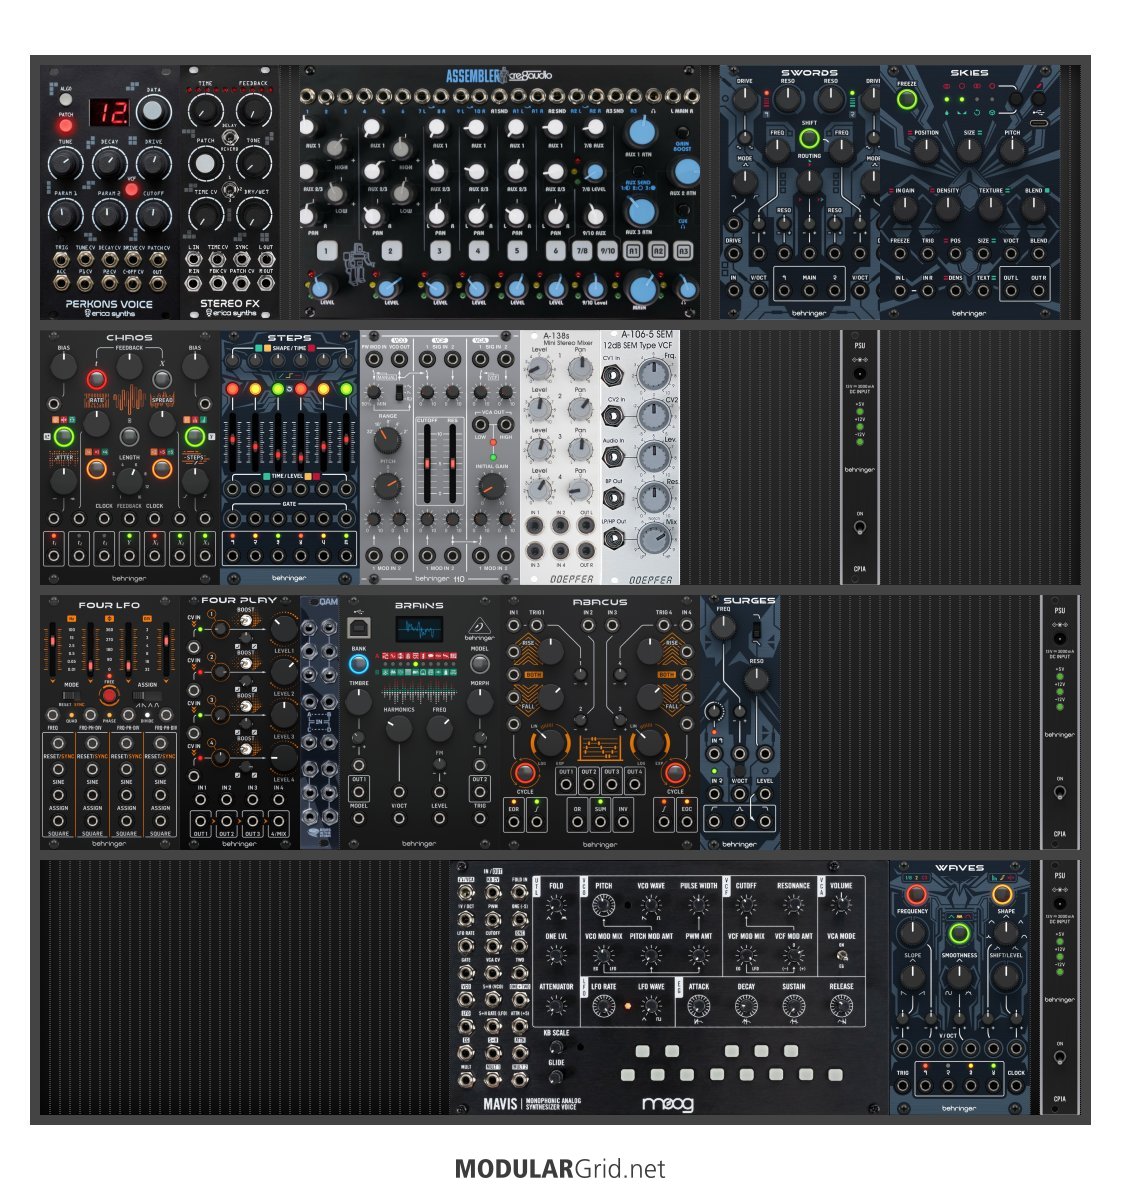This screenshot has width=1121, height=1190.
Task: Click the 7/8 button on Assembler
Action: (x=581, y=250)
